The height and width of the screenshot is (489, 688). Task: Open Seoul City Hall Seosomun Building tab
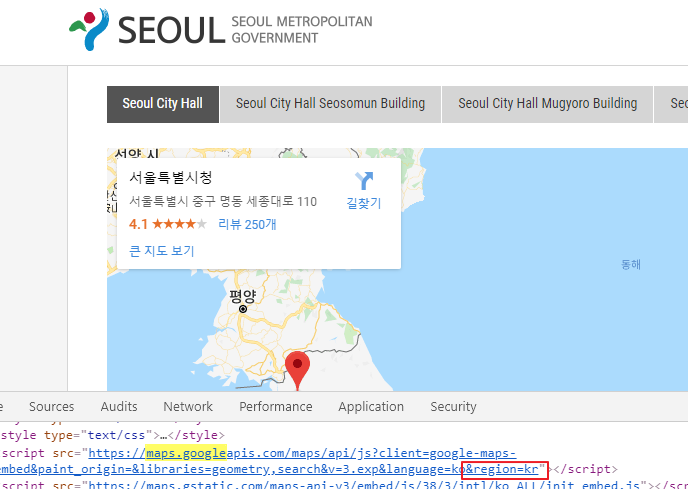(330, 104)
